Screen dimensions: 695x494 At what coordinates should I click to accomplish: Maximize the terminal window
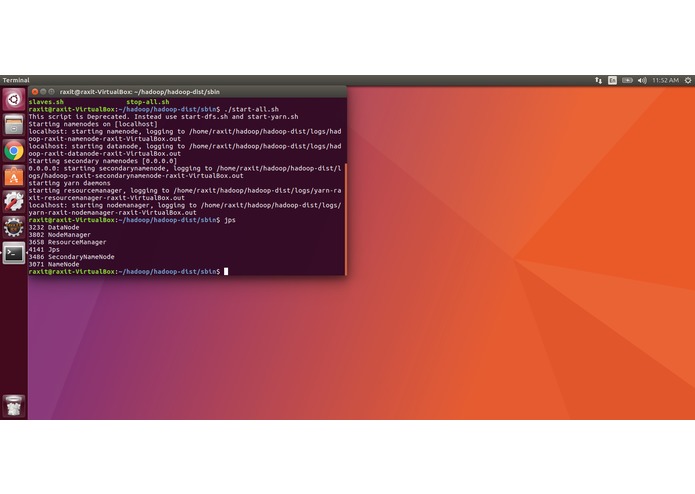pyautogui.click(x=51, y=92)
